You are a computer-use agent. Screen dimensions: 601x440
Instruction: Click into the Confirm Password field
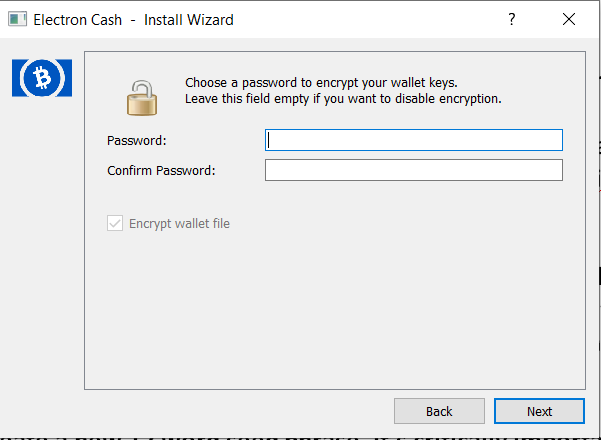click(413, 170)
